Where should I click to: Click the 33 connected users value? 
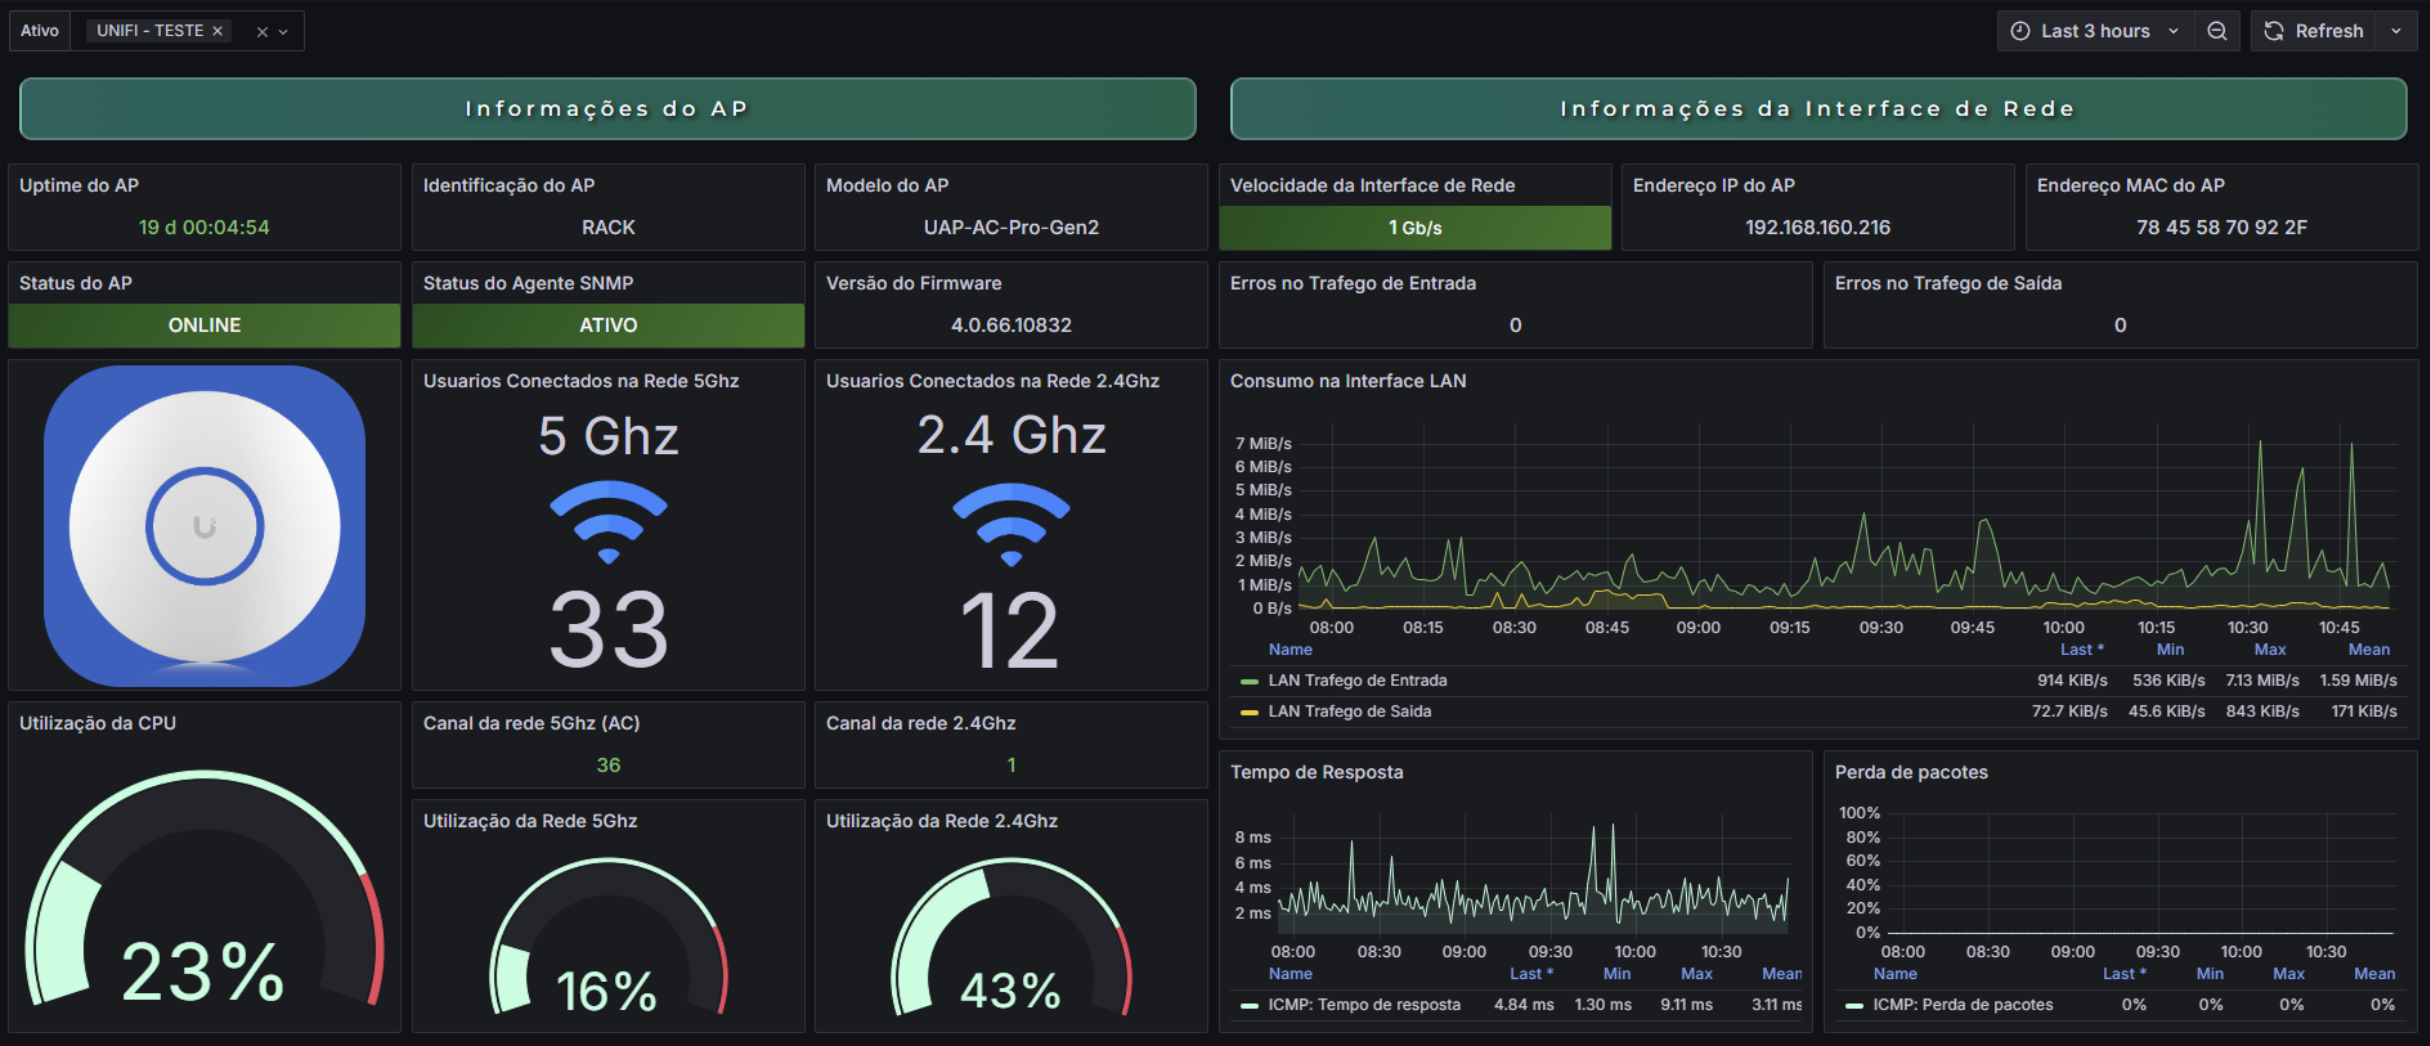[608, 630]
